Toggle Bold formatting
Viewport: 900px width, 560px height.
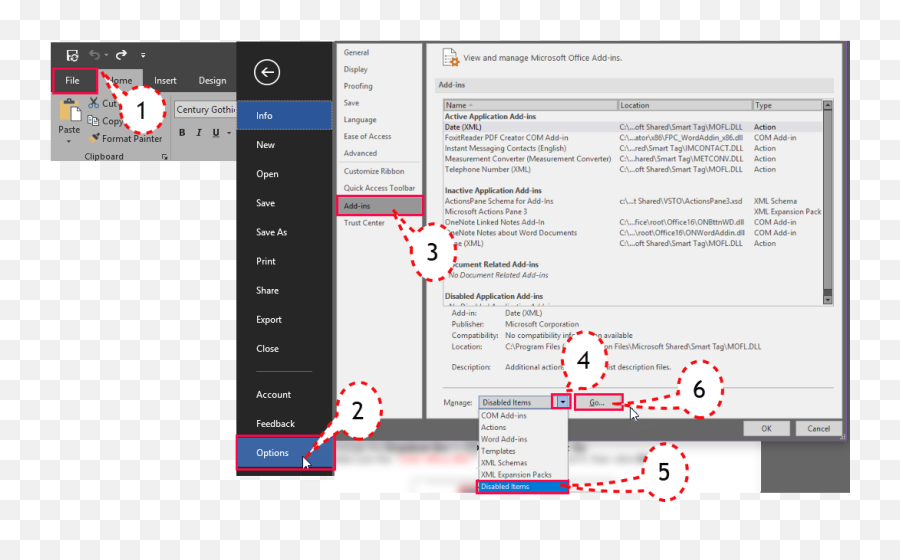tap(182, 133)
